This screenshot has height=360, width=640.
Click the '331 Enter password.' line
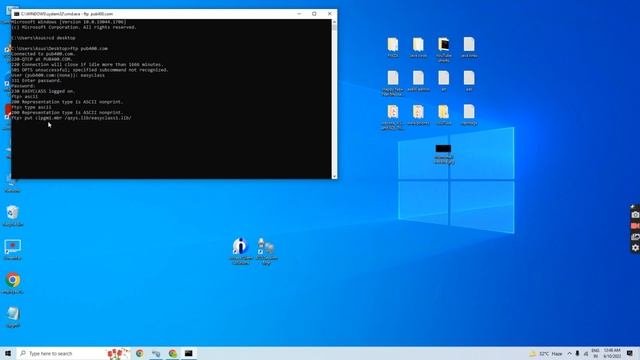pyautogui.click(x=37, y=81)
